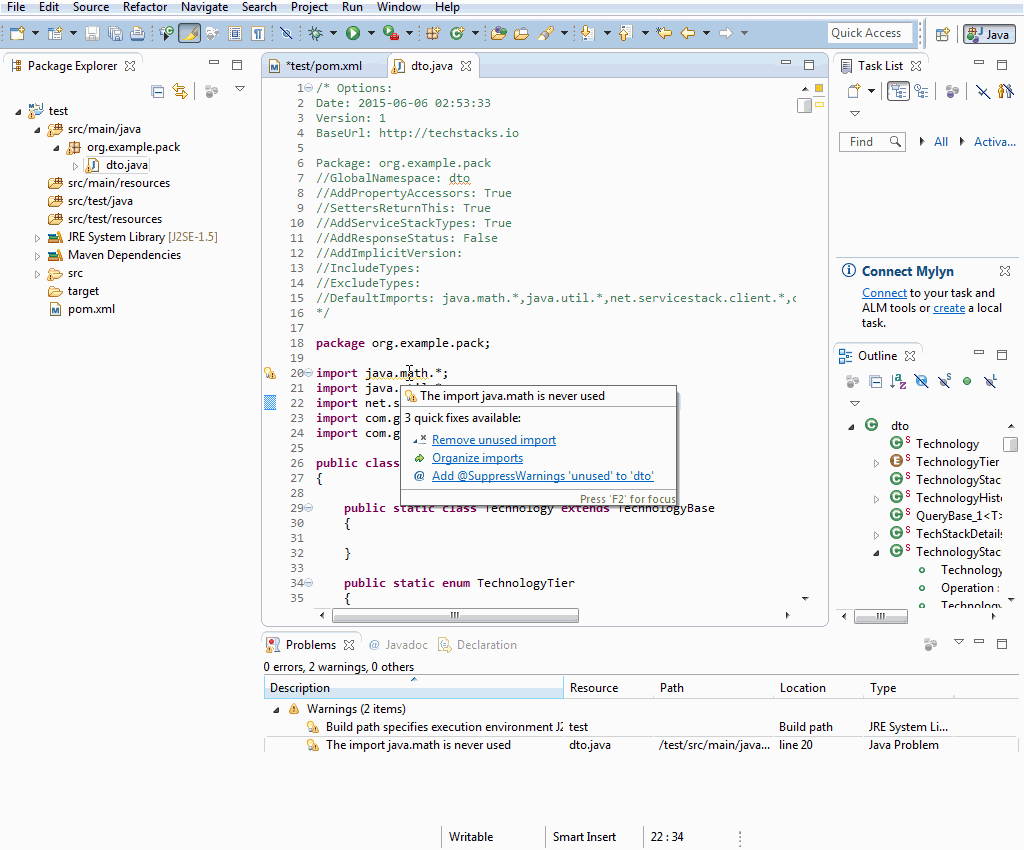Click the Quick Access search field
Viewport: 1024px width, 850px height.
(869, 33)
